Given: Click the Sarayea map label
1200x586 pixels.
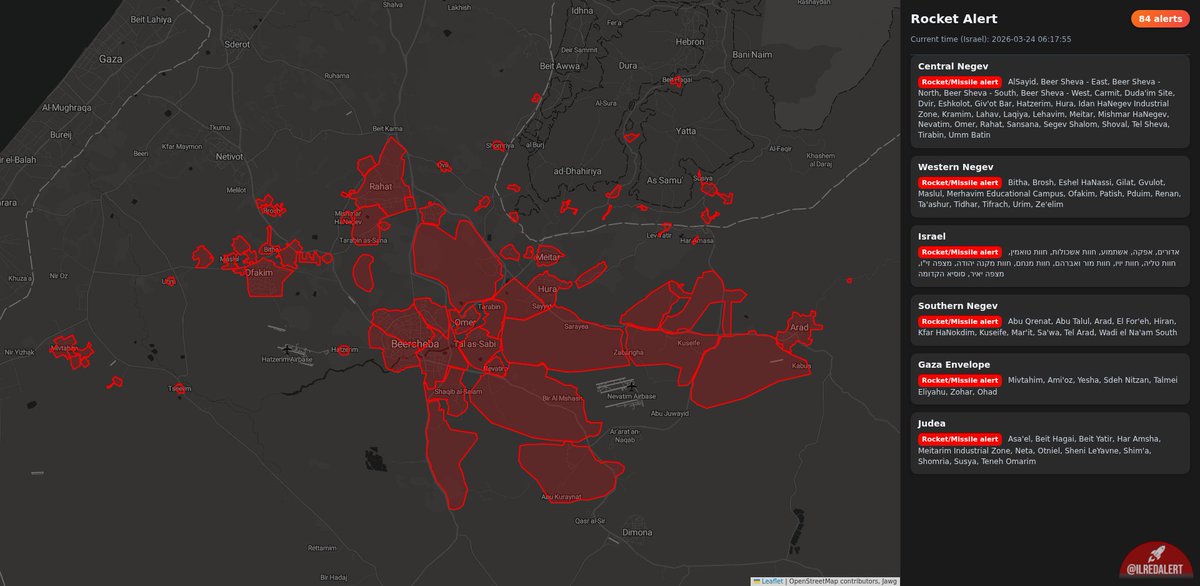Looking at the screenshot, I should point(575,326).
